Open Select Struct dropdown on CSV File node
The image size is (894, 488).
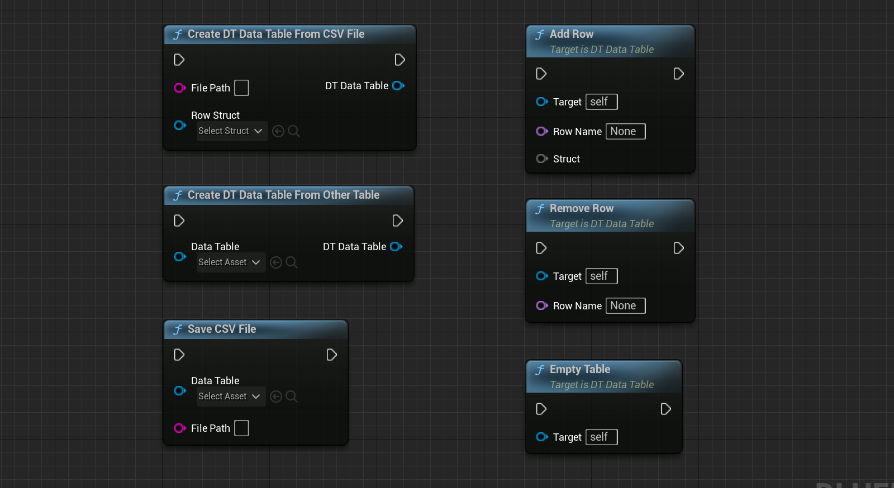230,131
